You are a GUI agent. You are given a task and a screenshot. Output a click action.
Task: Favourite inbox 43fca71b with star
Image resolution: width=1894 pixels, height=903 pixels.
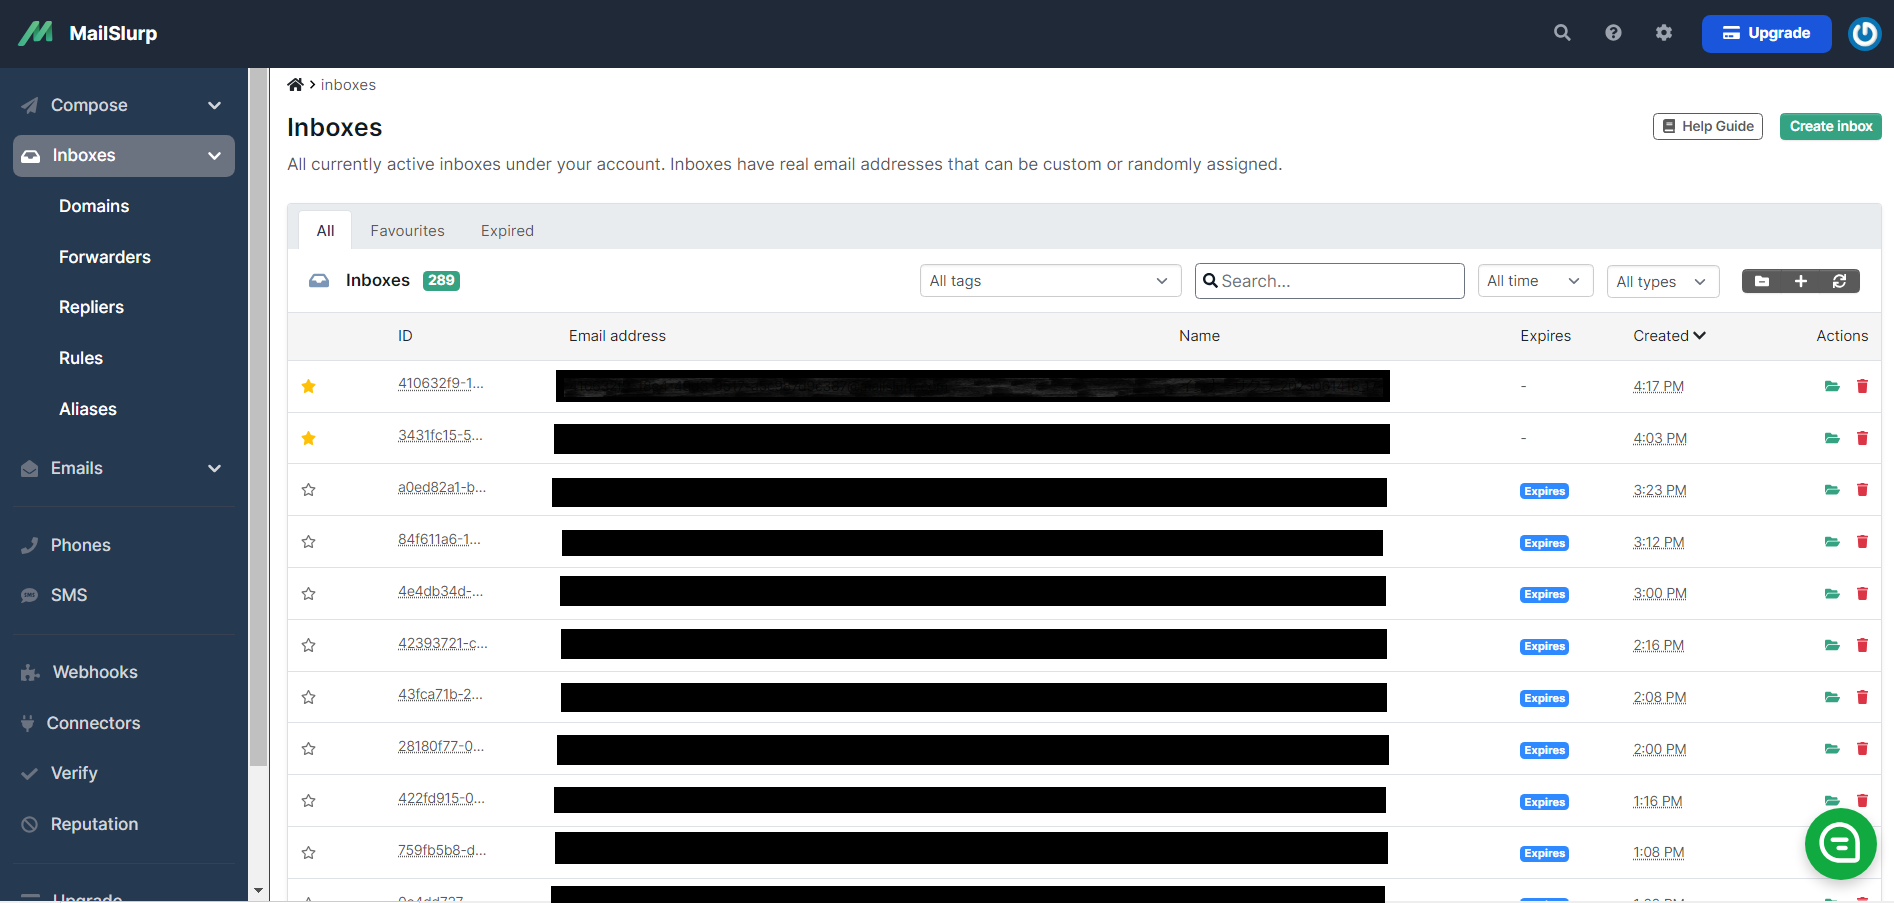point(309,698)
